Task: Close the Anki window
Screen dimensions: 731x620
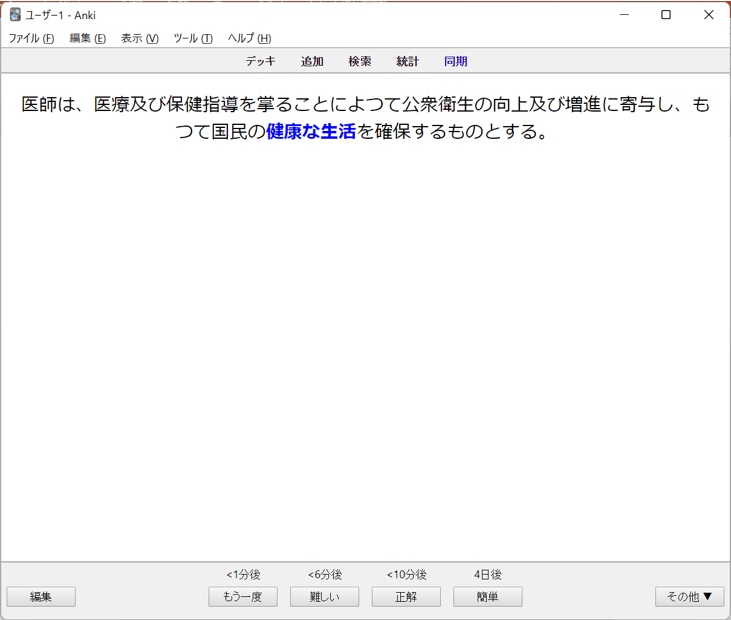Action: (709, 15)
